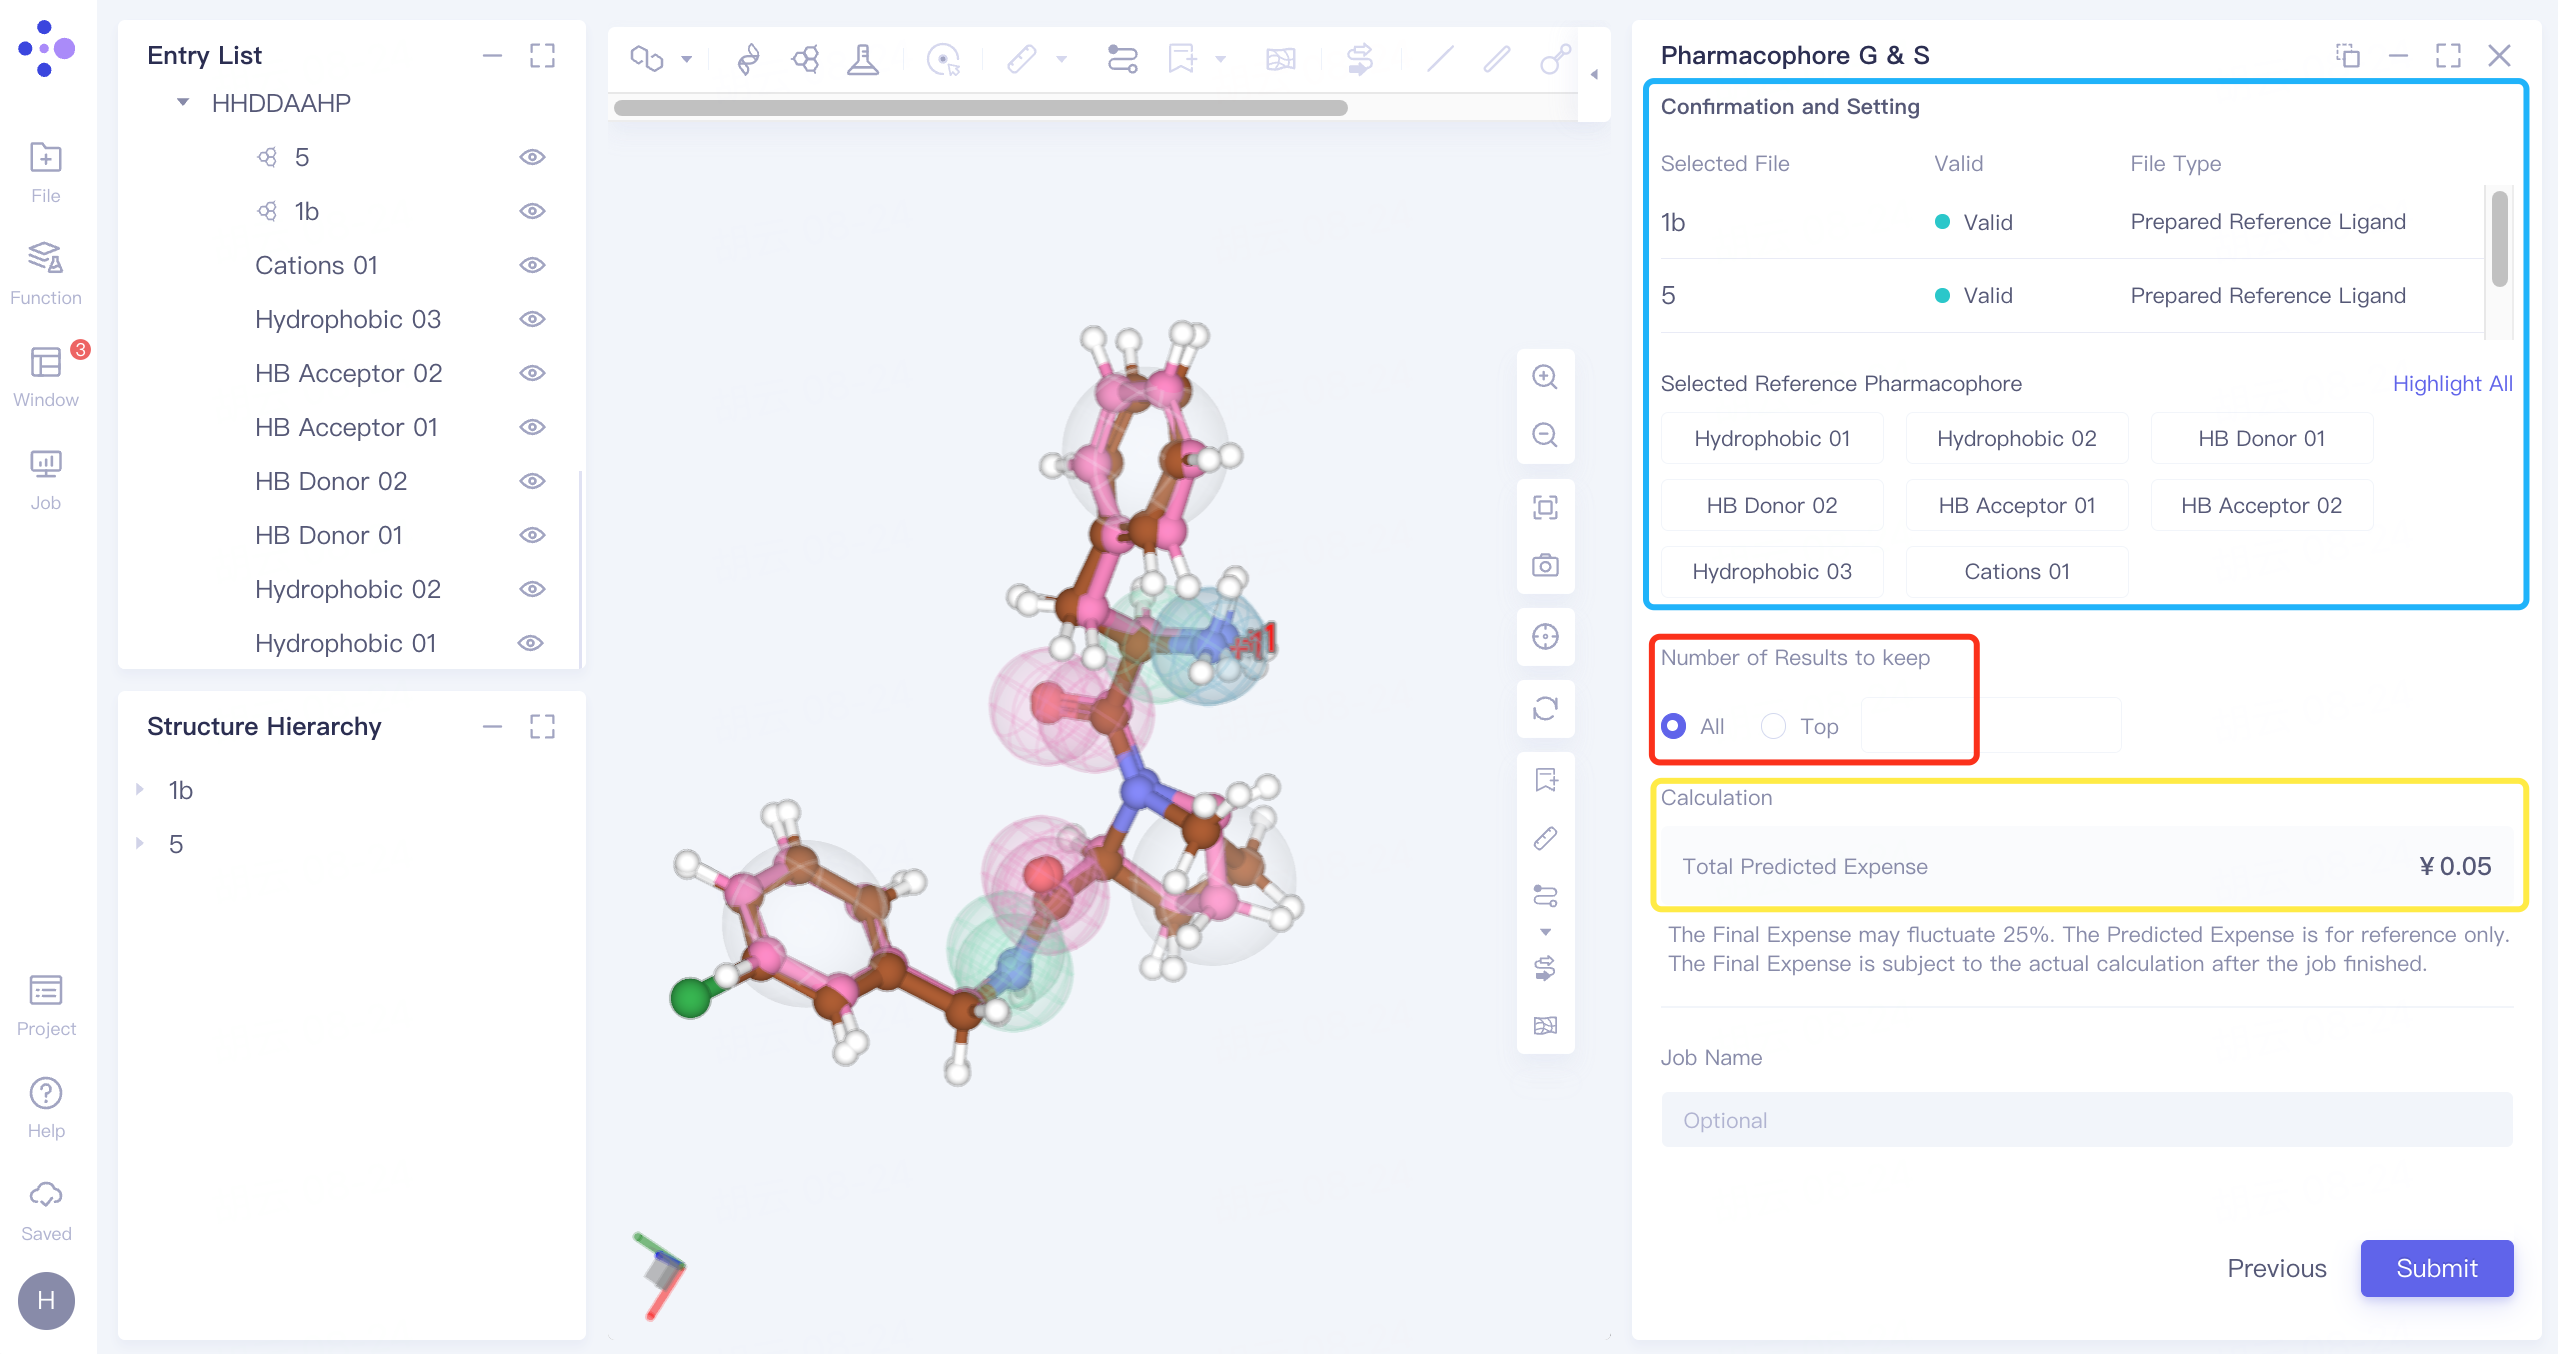Click the toolbar horizontal scrollbar

coord(980,108)
